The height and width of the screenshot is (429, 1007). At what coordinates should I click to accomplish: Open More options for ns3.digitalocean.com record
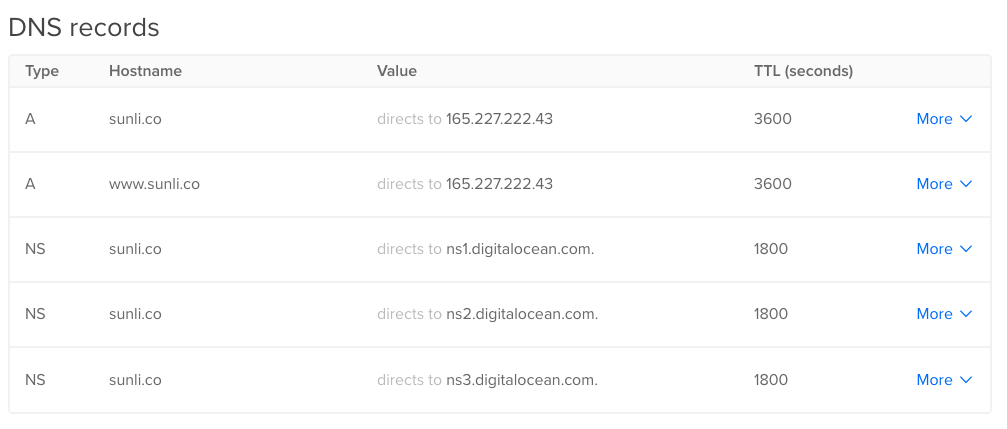click(x=943, y=380)
